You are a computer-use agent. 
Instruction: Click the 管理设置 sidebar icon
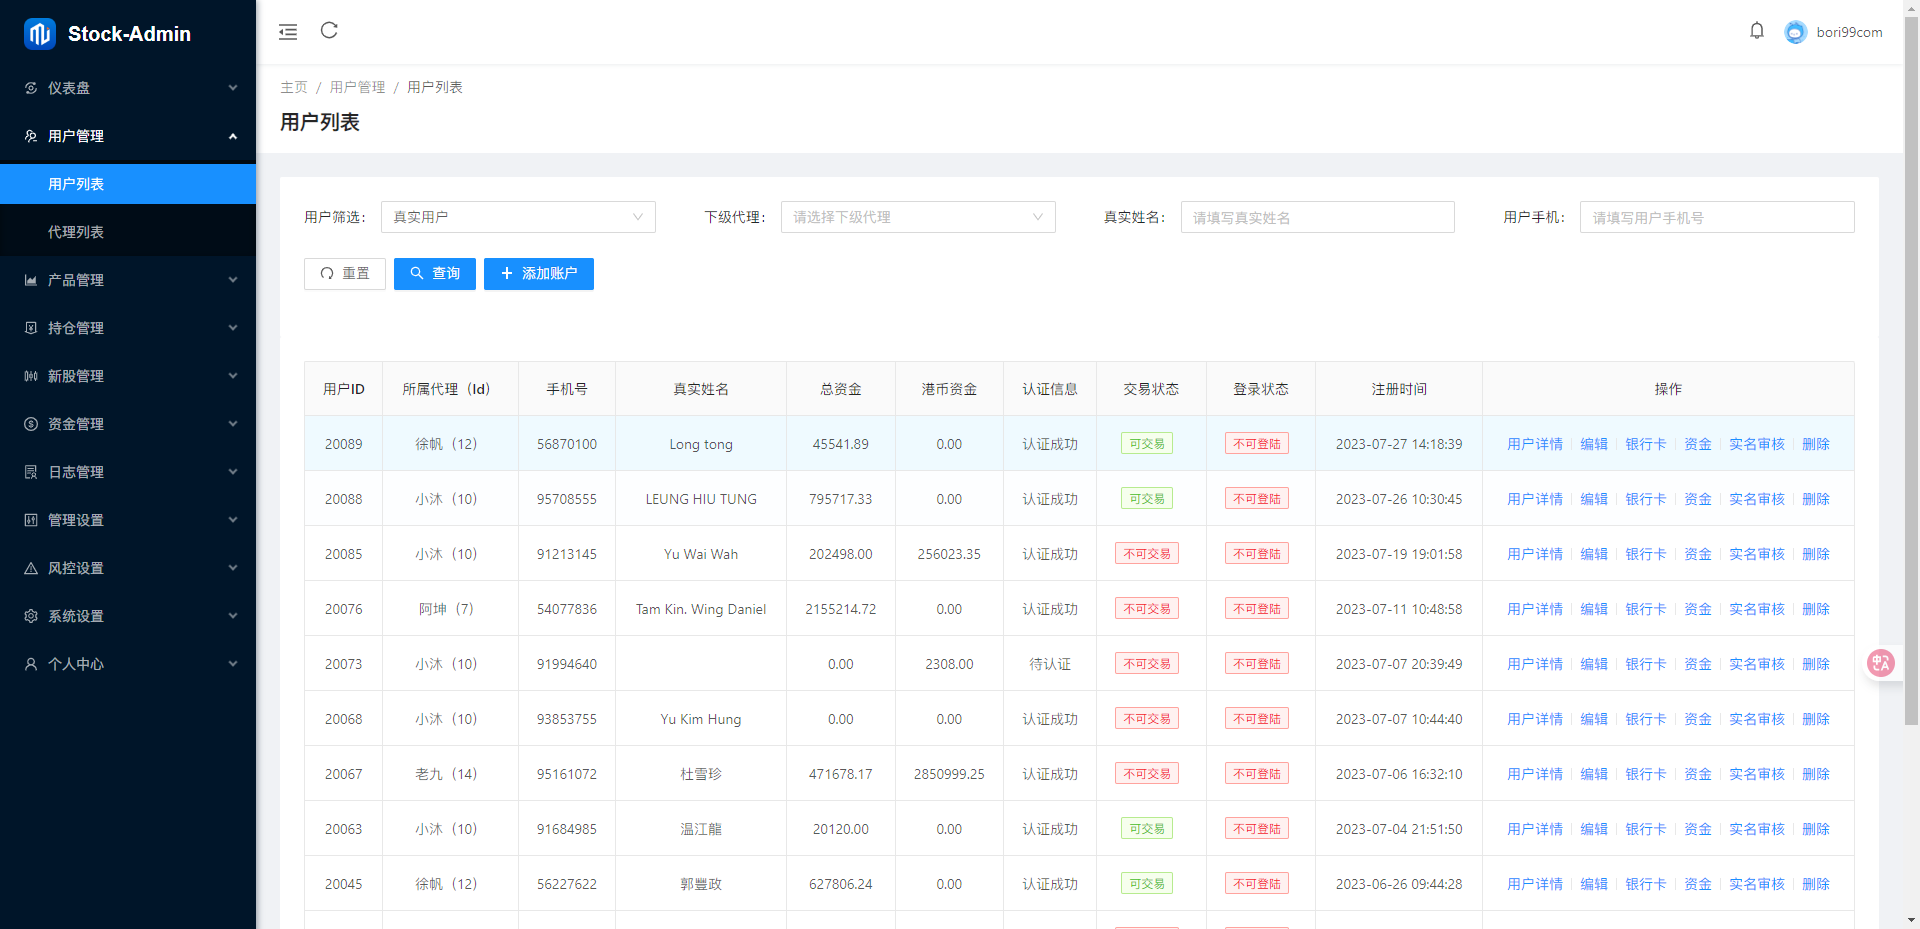[x=31, y=520]
